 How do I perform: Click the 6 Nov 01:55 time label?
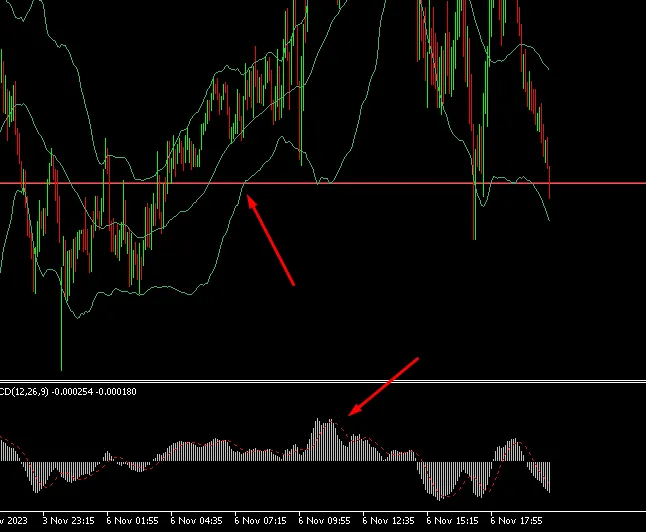(x=133, y=521)
